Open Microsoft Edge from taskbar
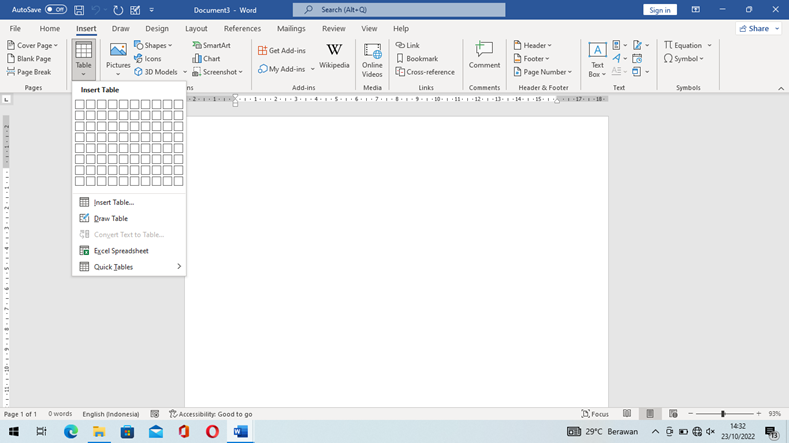This screenshot has width=789, height=443. point(71,431)
